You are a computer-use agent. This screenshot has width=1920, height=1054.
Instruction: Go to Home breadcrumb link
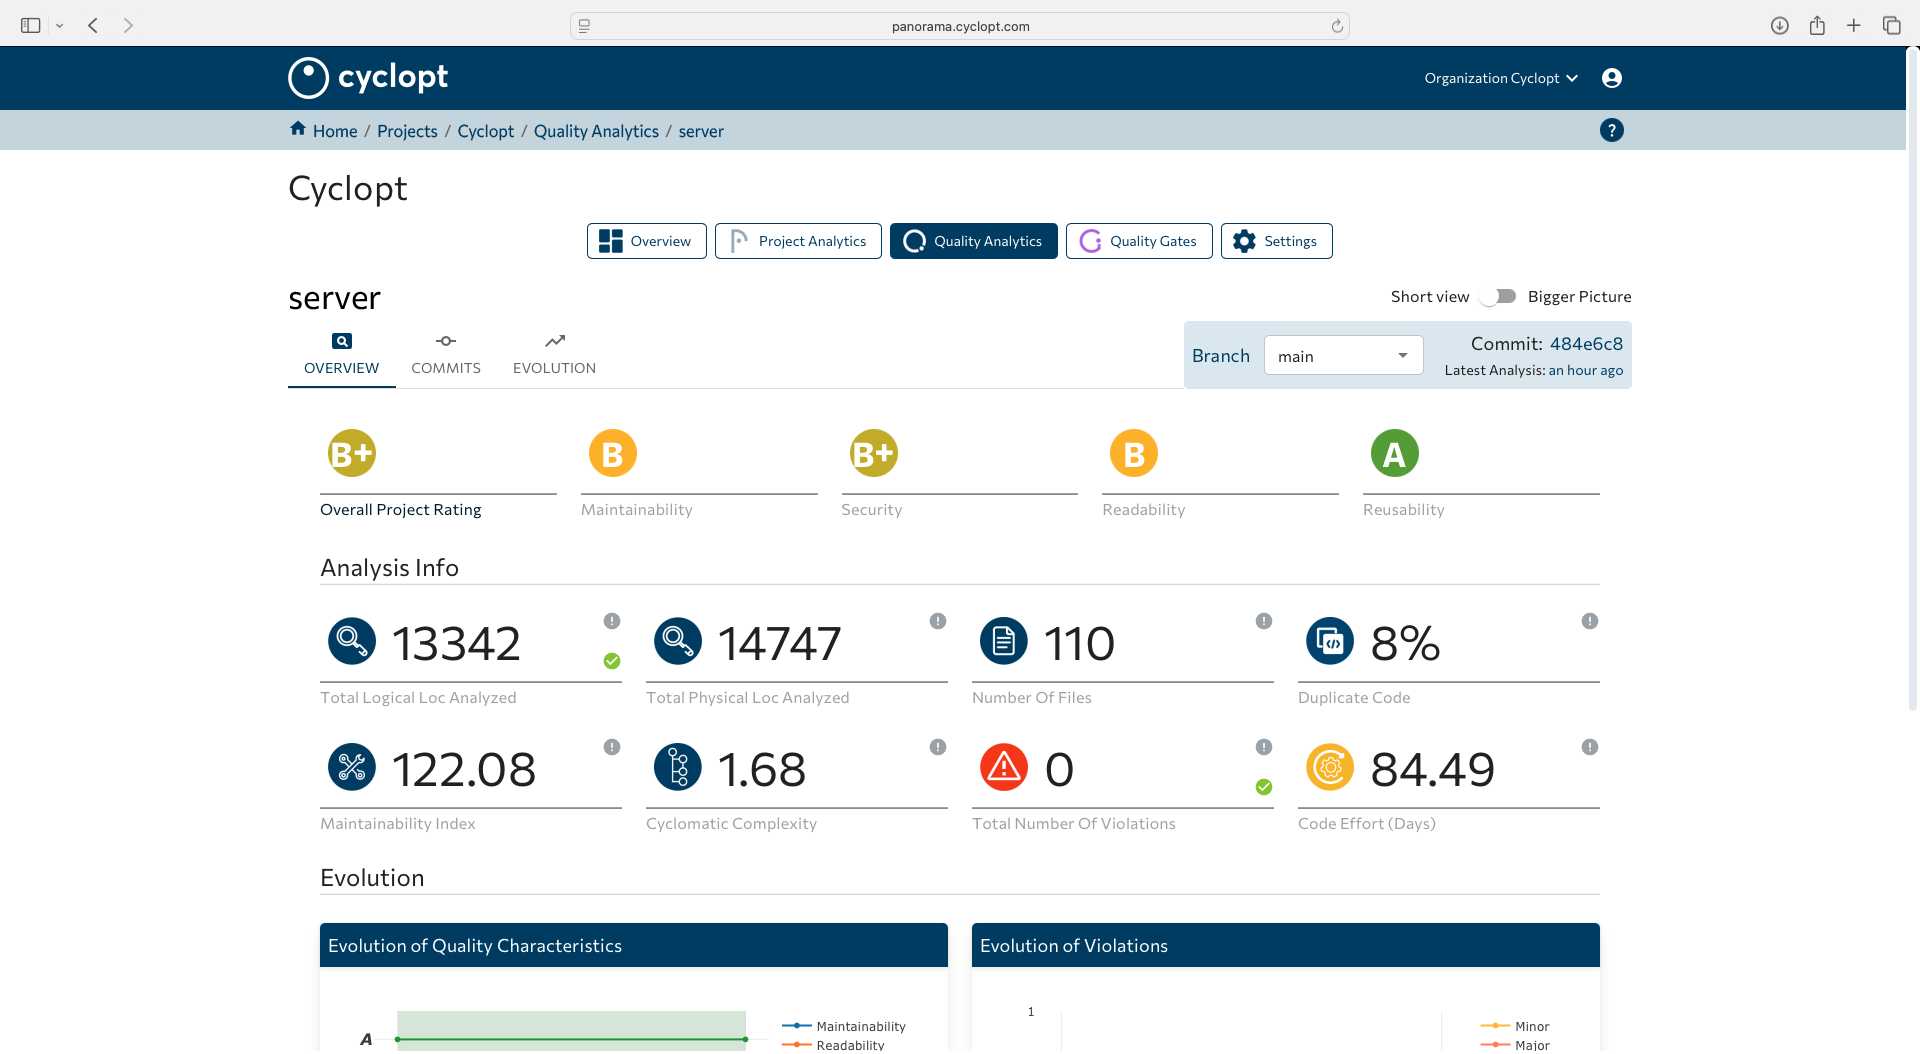tap(335, 131)
